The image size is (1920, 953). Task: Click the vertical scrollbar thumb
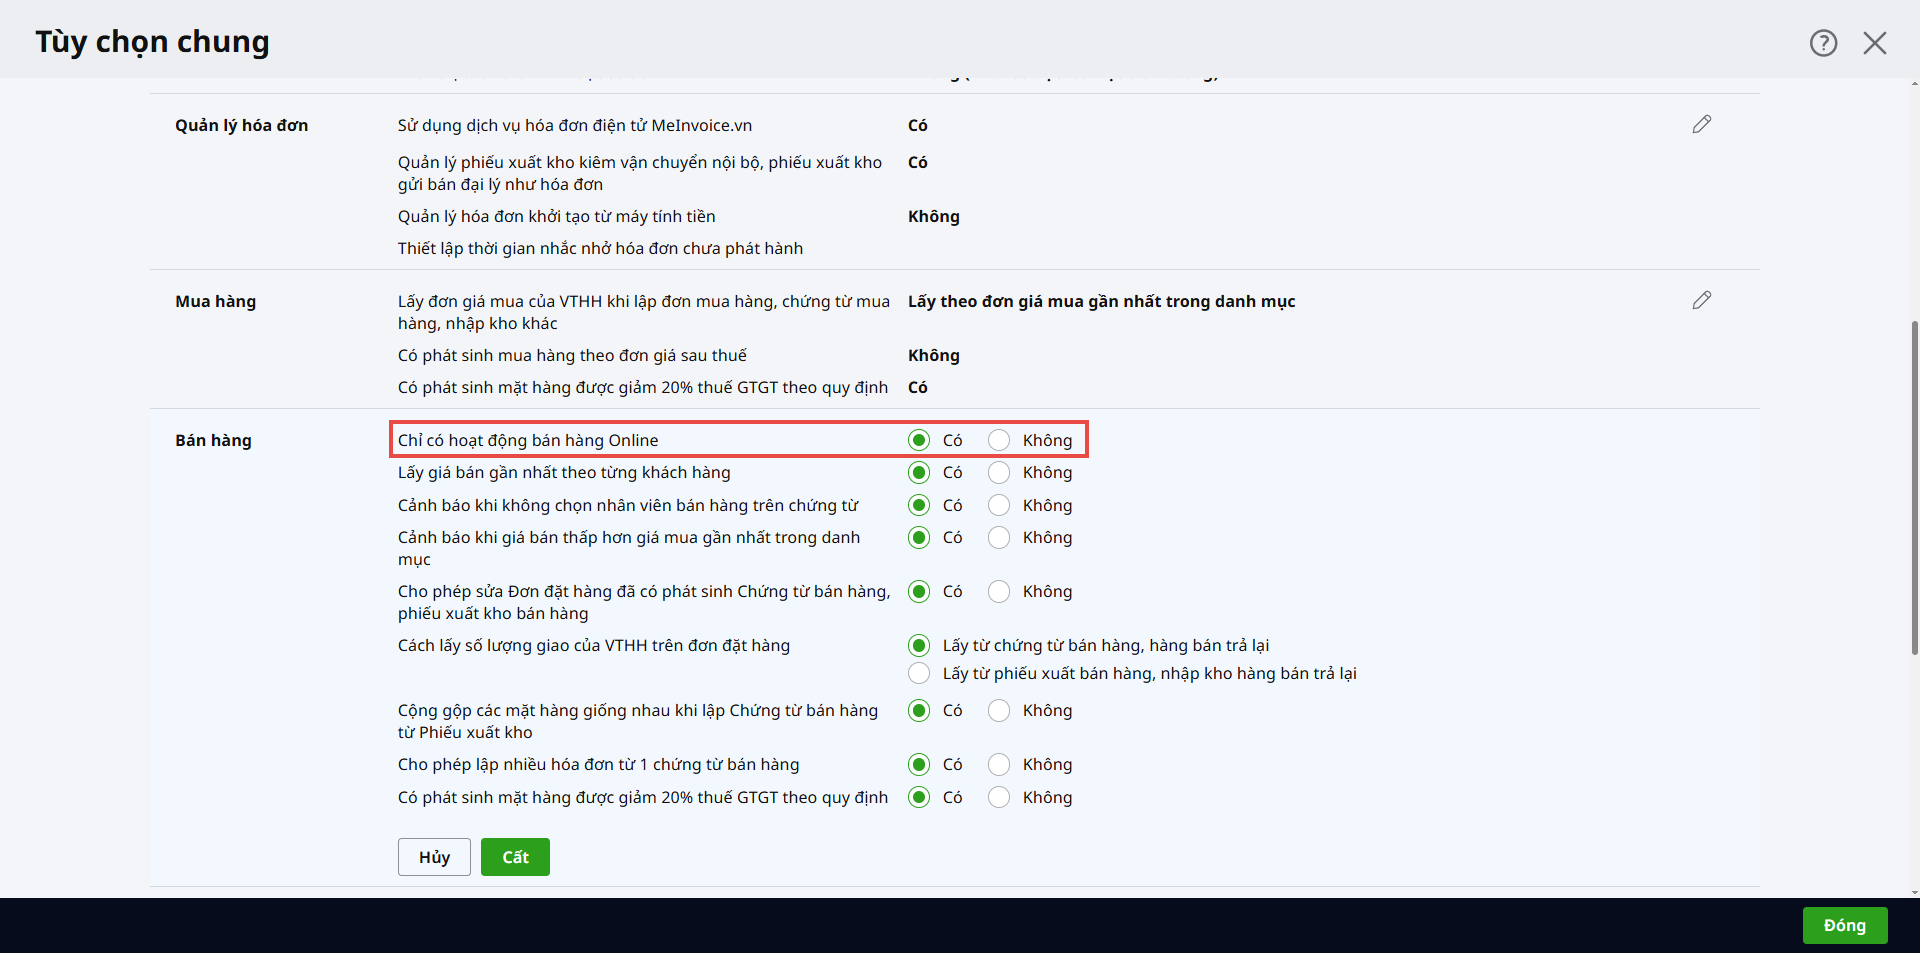point(1914,488)
